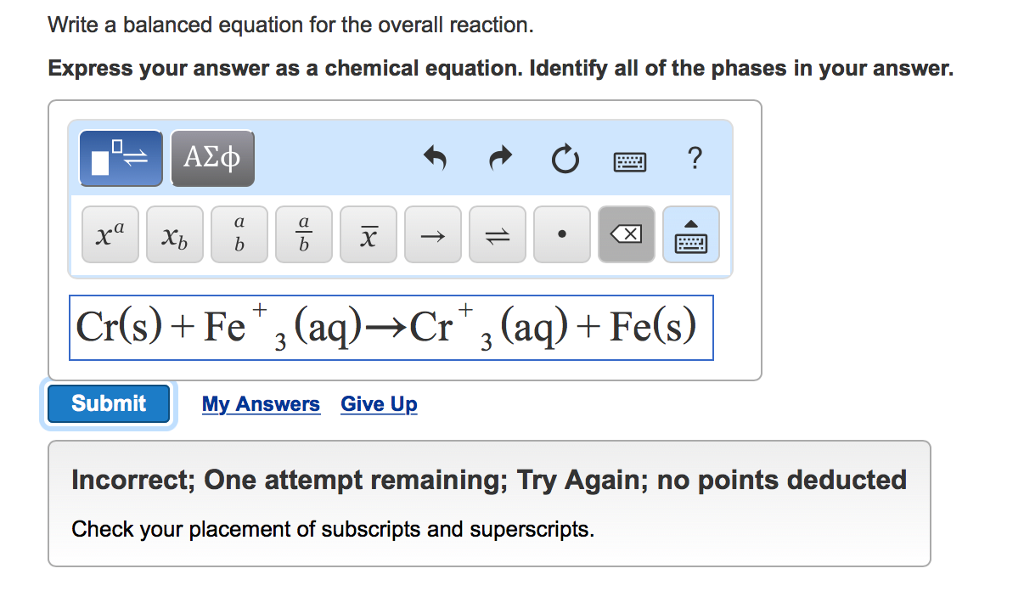Reset the answer with the circular arrow
Screen dimensions: 1024x591
pyautogui.click(x=564, y=158)
